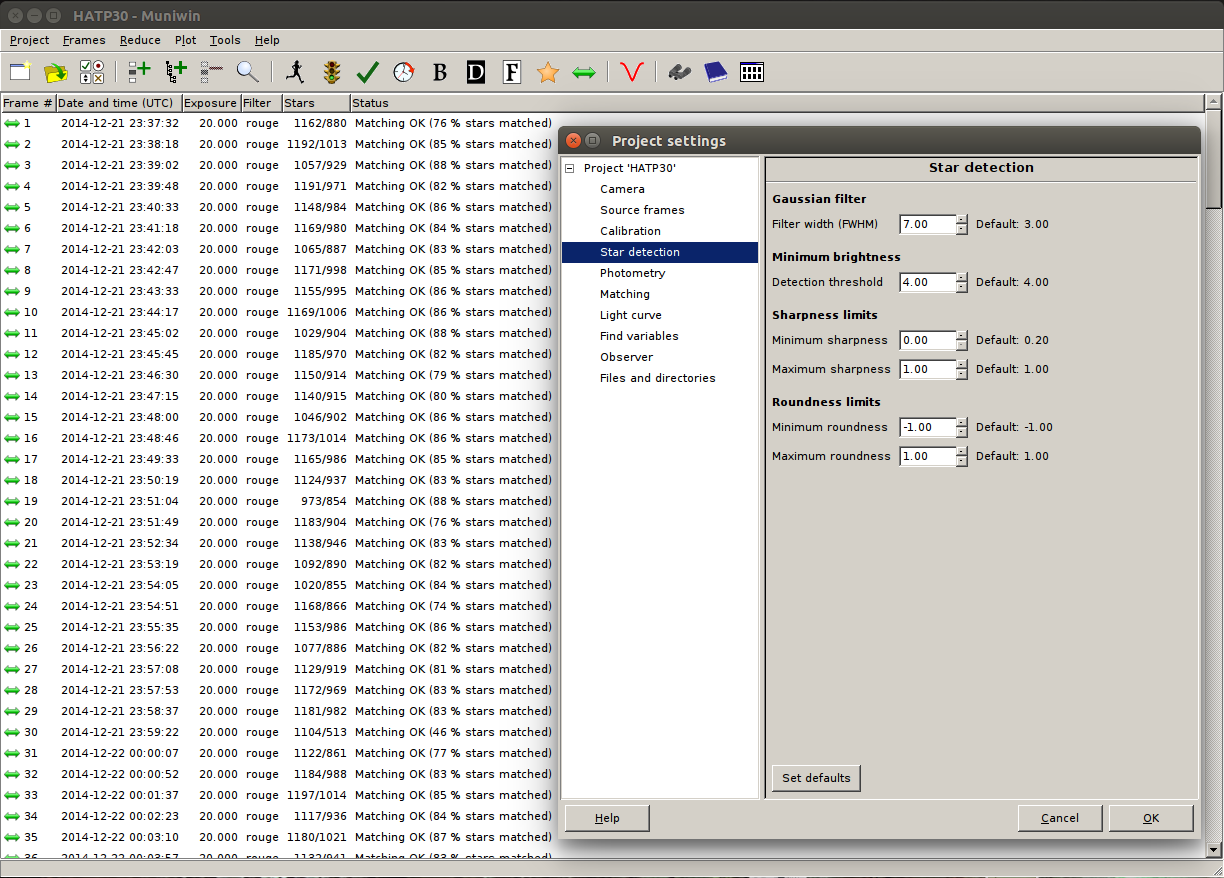Image resolution: width=1224 pixels, height=878 pixels.
Task: Select Files and directories settings page
Action: click(658, 378)
